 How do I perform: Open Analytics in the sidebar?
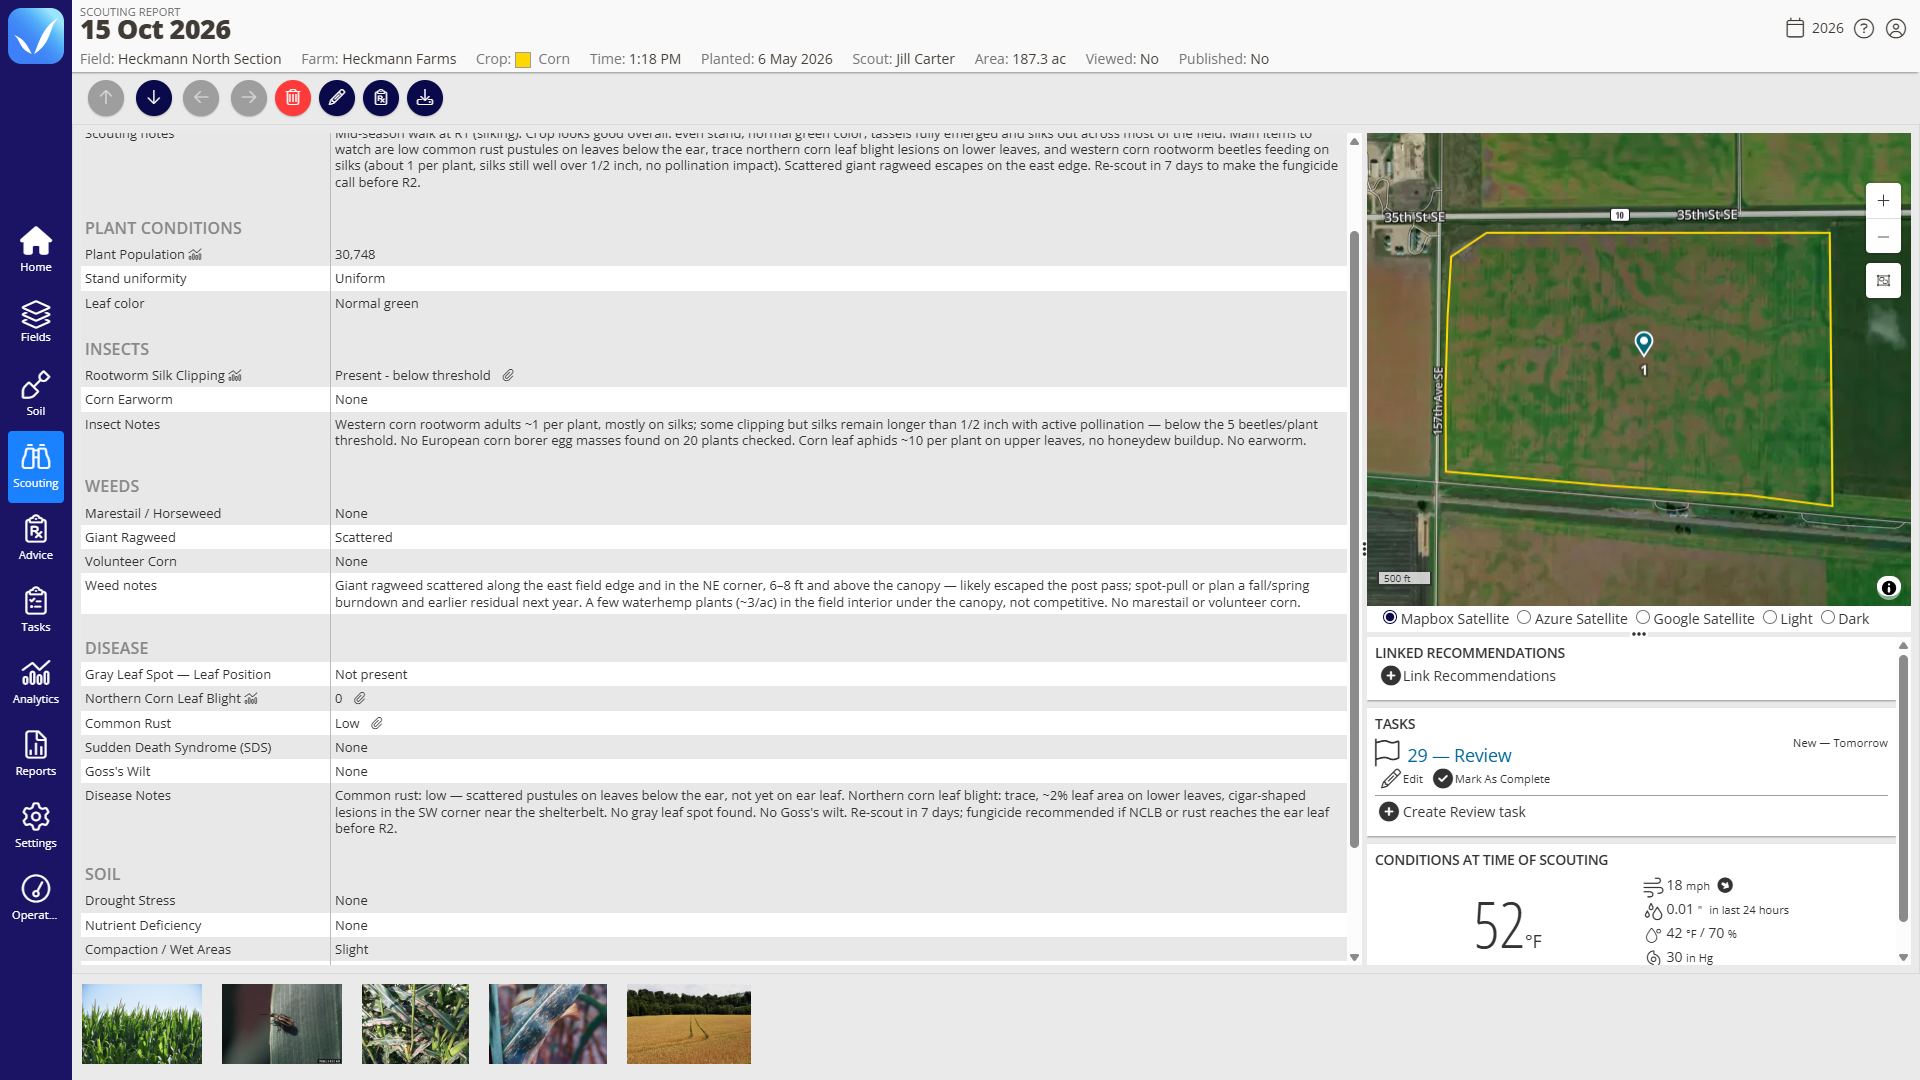click(36, 682)
